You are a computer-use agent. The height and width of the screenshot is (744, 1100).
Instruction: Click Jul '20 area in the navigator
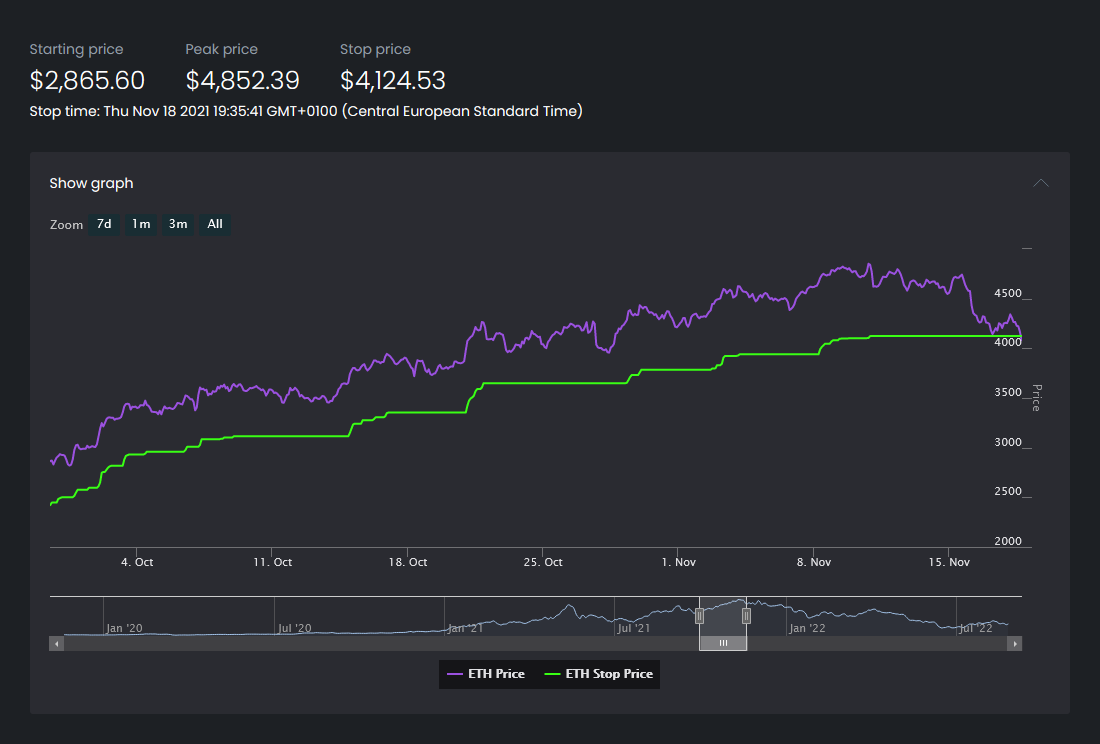pos(296,628)
